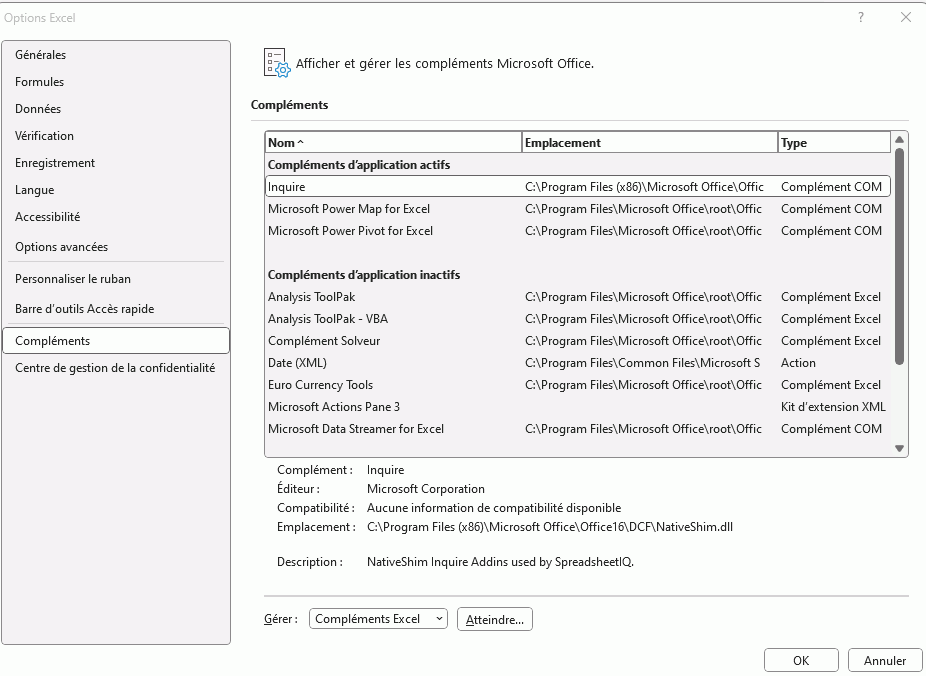Close the Options Excel dialog

point(906,17)
